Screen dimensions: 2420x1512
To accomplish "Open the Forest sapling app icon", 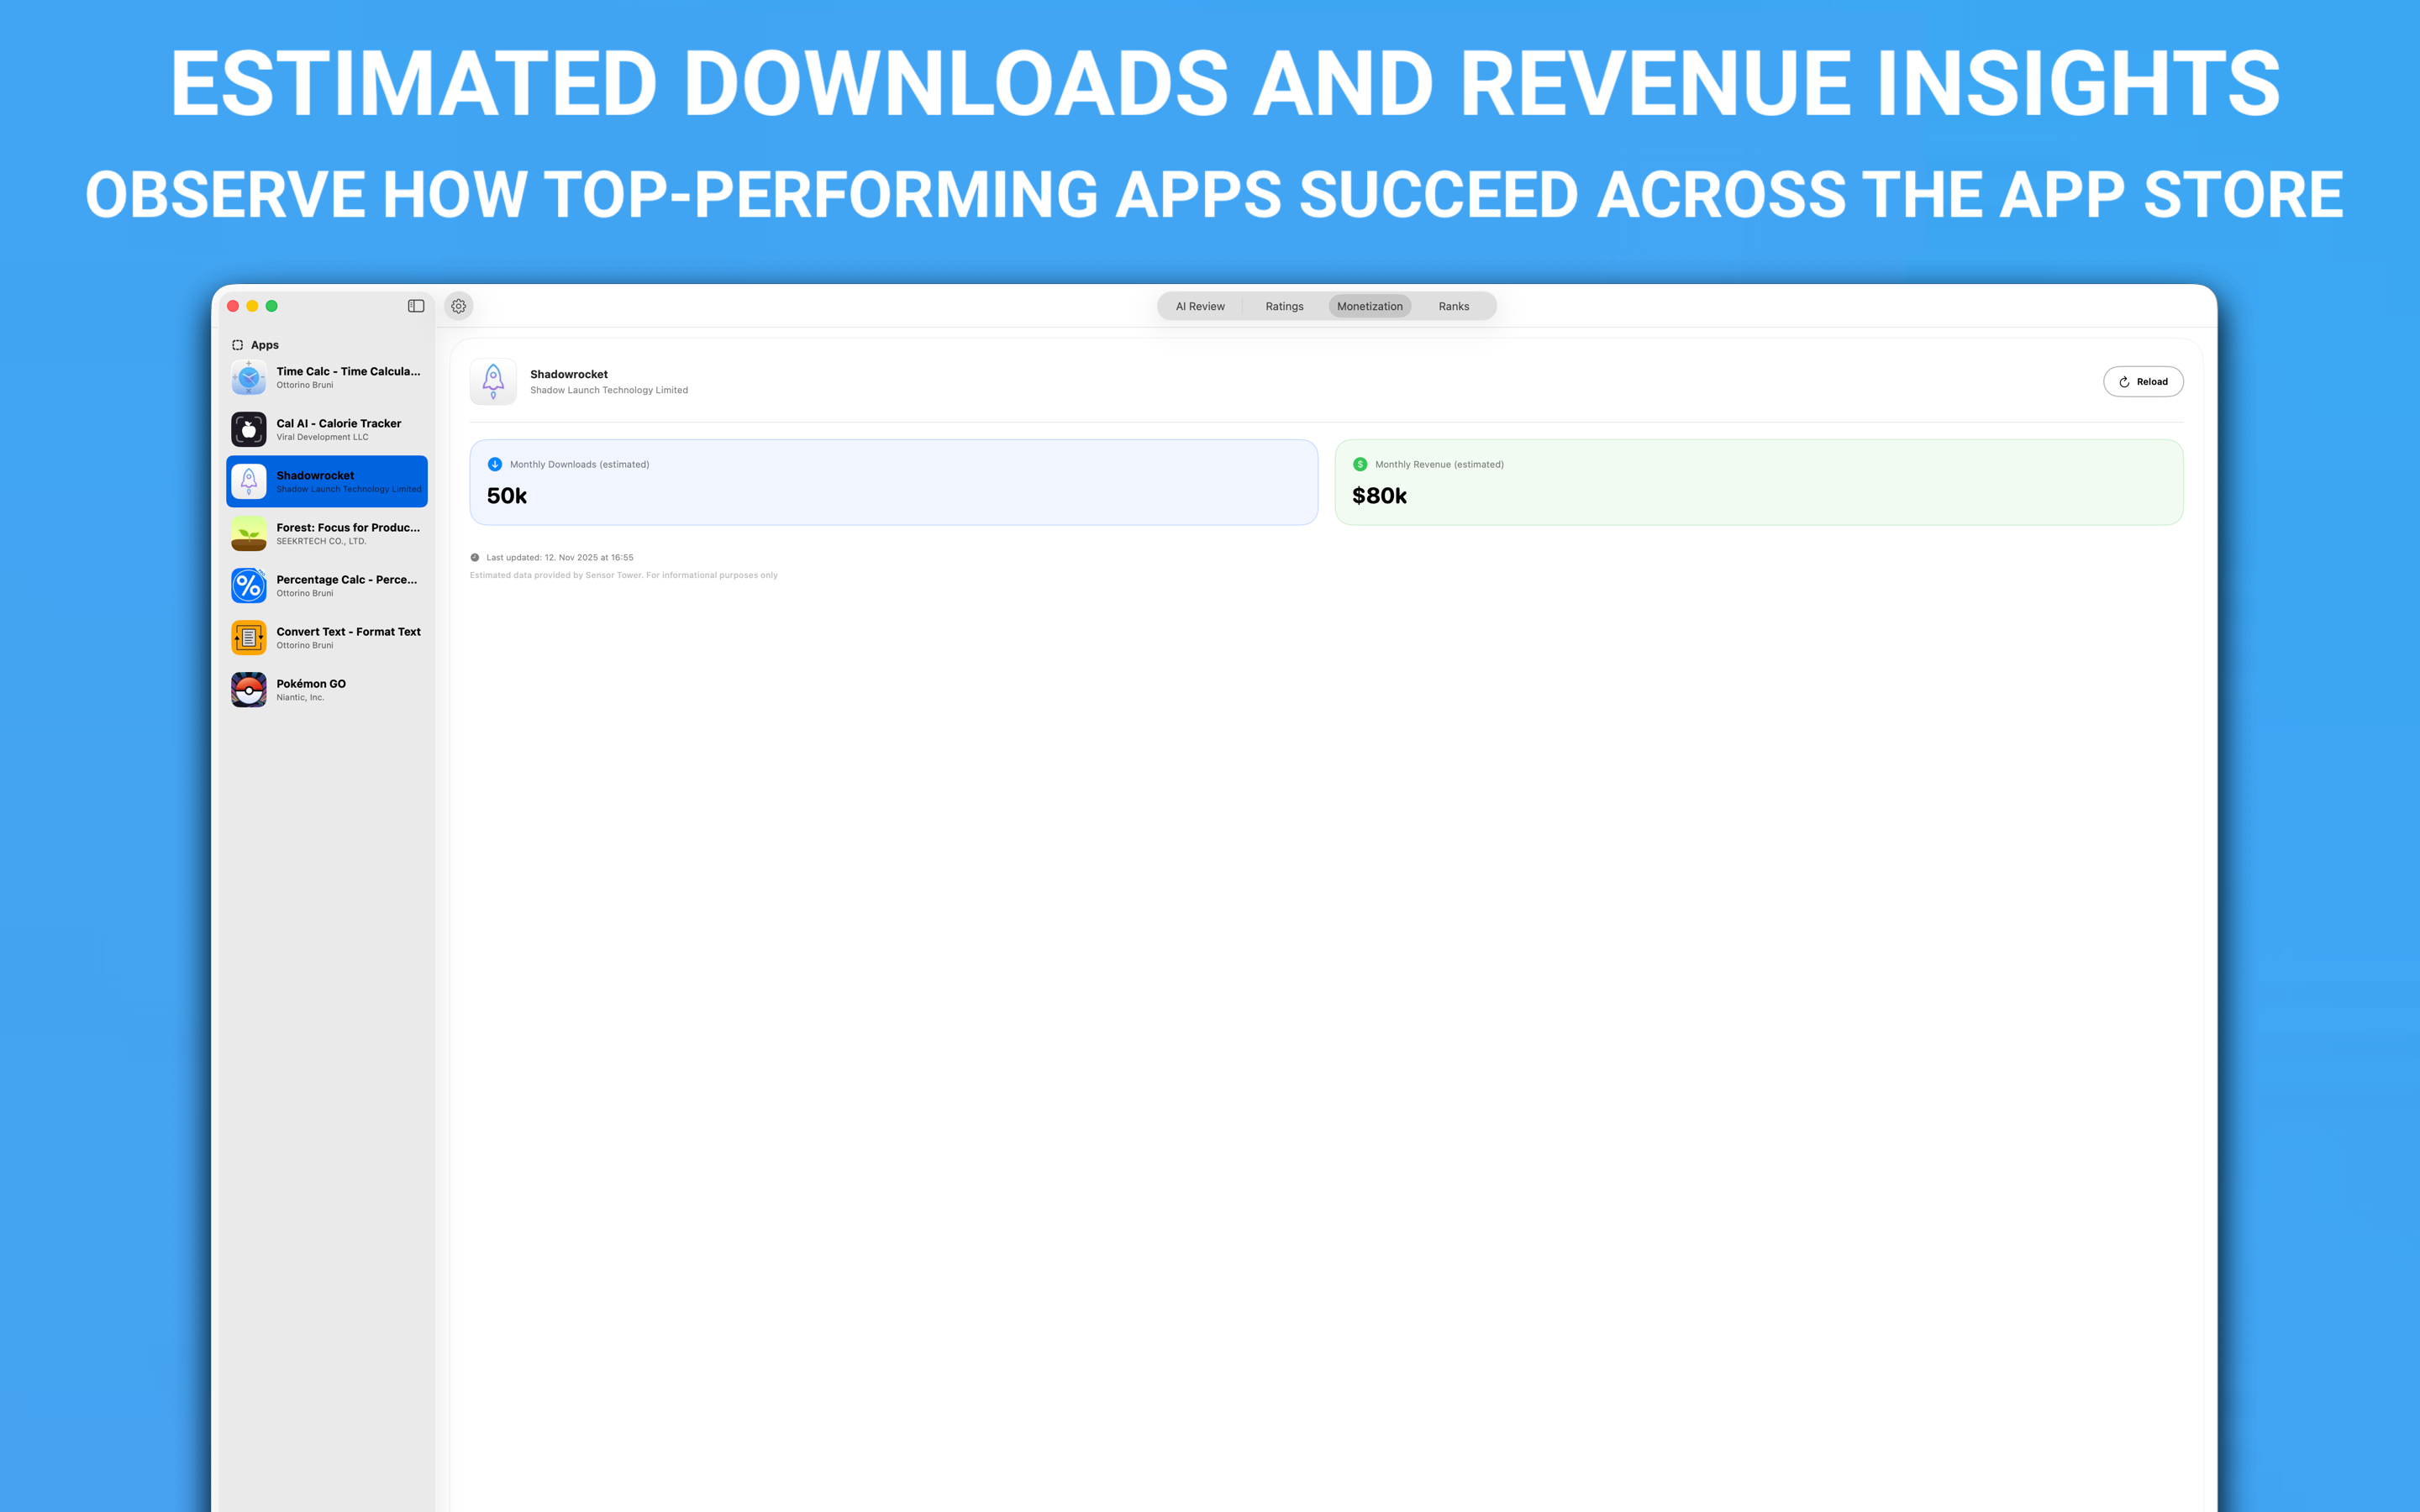I will (x=248, y=533).
